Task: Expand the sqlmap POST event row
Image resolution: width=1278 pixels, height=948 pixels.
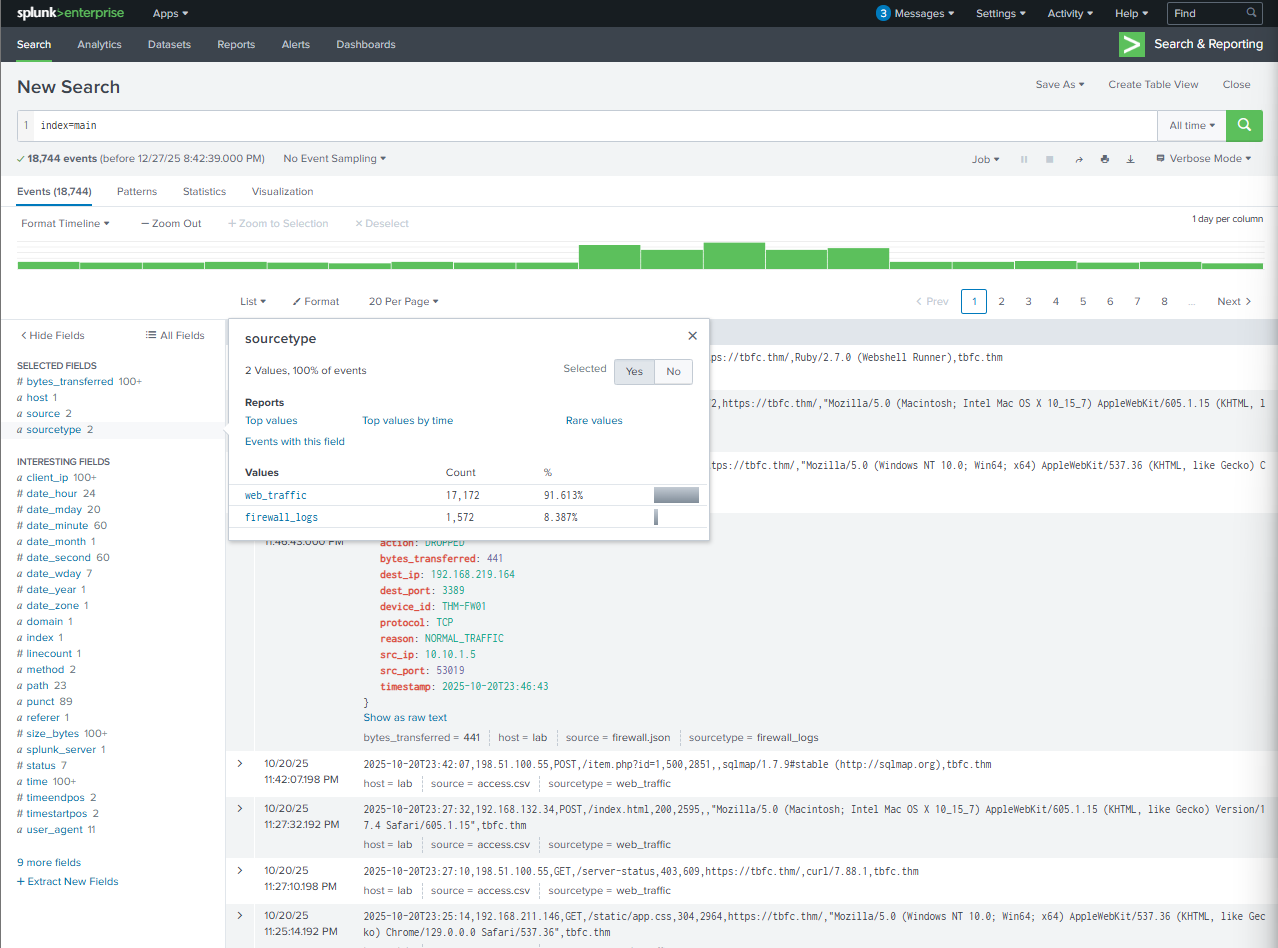Action: pyautogui.click(x=240, y=763)
